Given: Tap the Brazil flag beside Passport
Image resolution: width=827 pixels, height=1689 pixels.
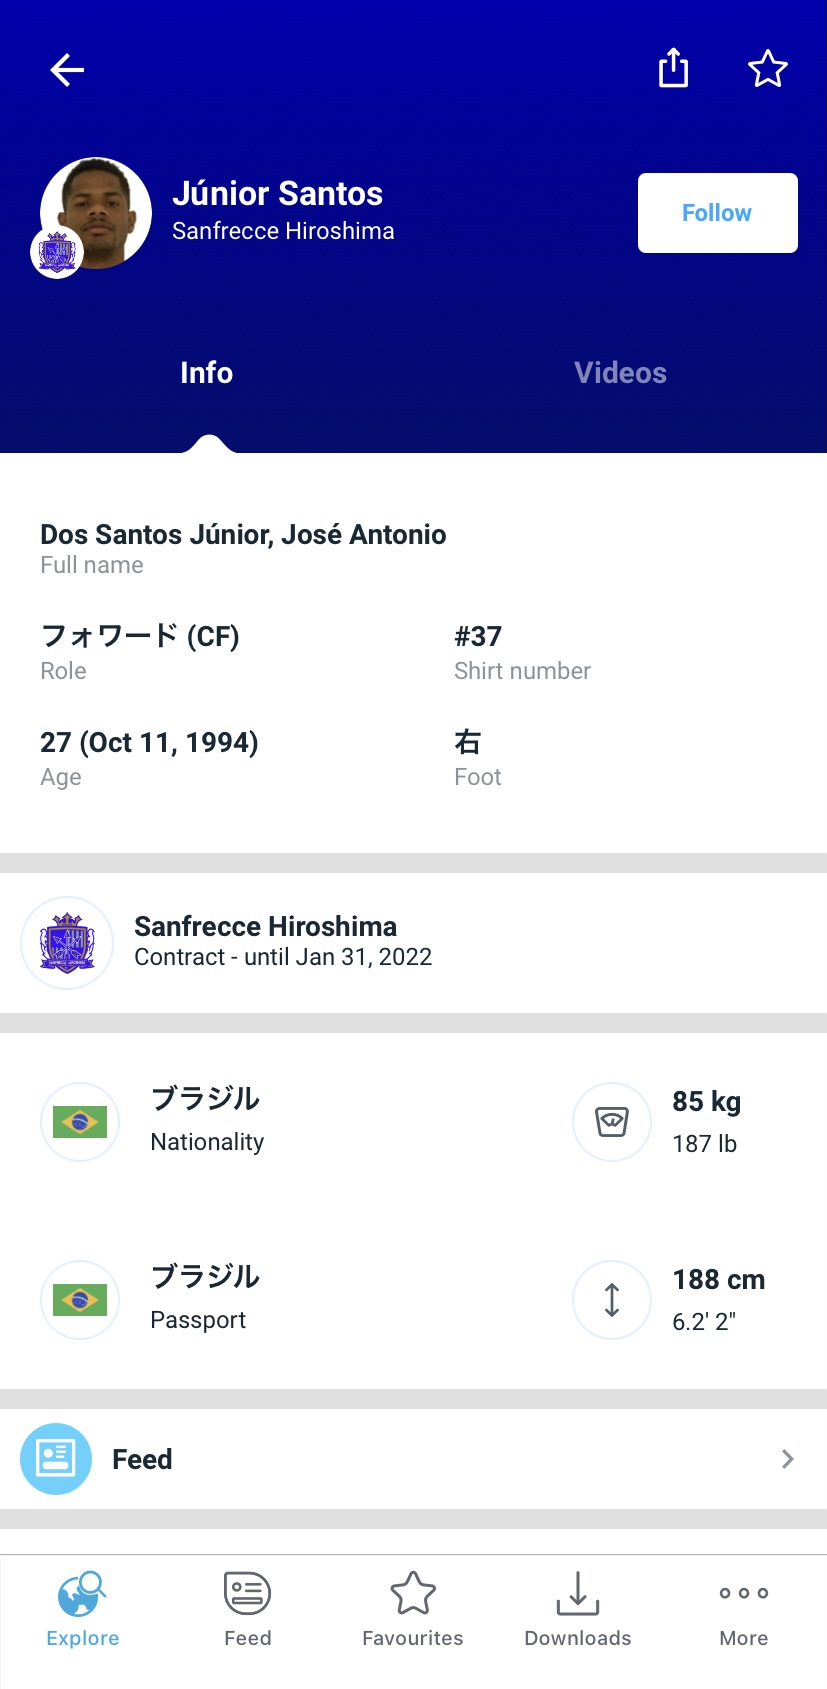Looking at the screenshot, I should (80, 1300).
